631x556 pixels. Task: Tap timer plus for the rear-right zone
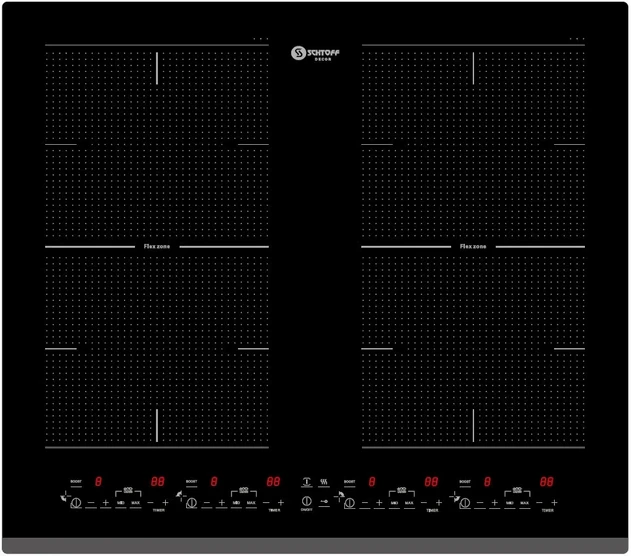pyautogui.click(x=439, y=502)
